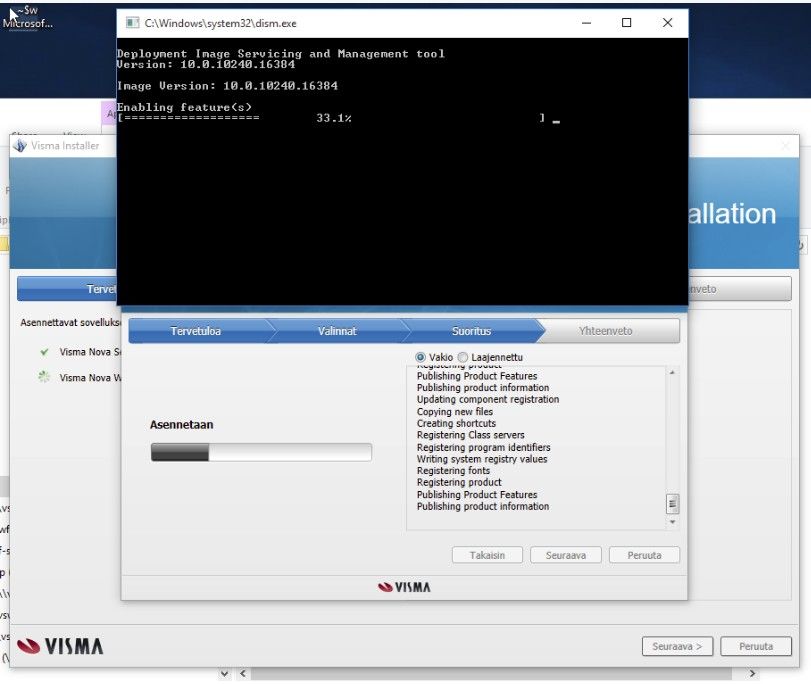Click the log list scrollbar thumb
Image resolution: width=811 pixels, height=684 pixels.
pos(672,503)
